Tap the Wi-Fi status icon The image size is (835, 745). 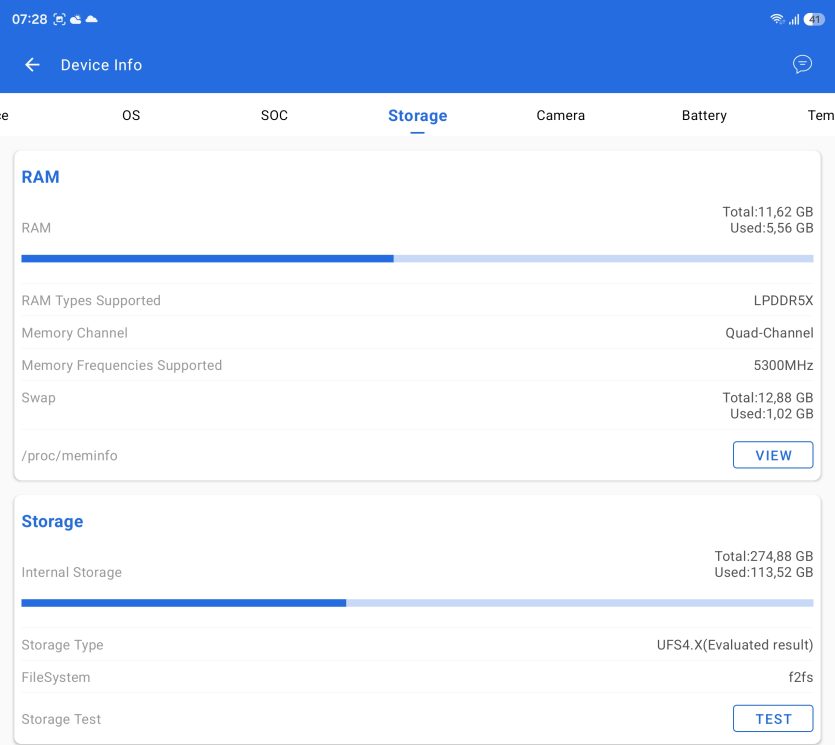[777, 19]
